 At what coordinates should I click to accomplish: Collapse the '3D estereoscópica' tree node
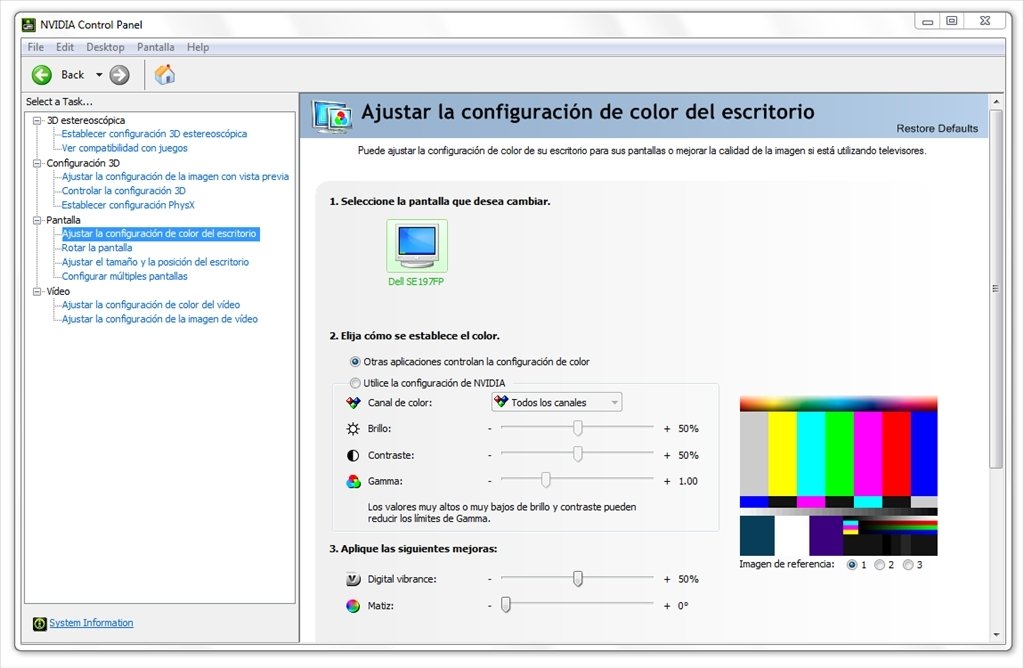click(37, 121)
